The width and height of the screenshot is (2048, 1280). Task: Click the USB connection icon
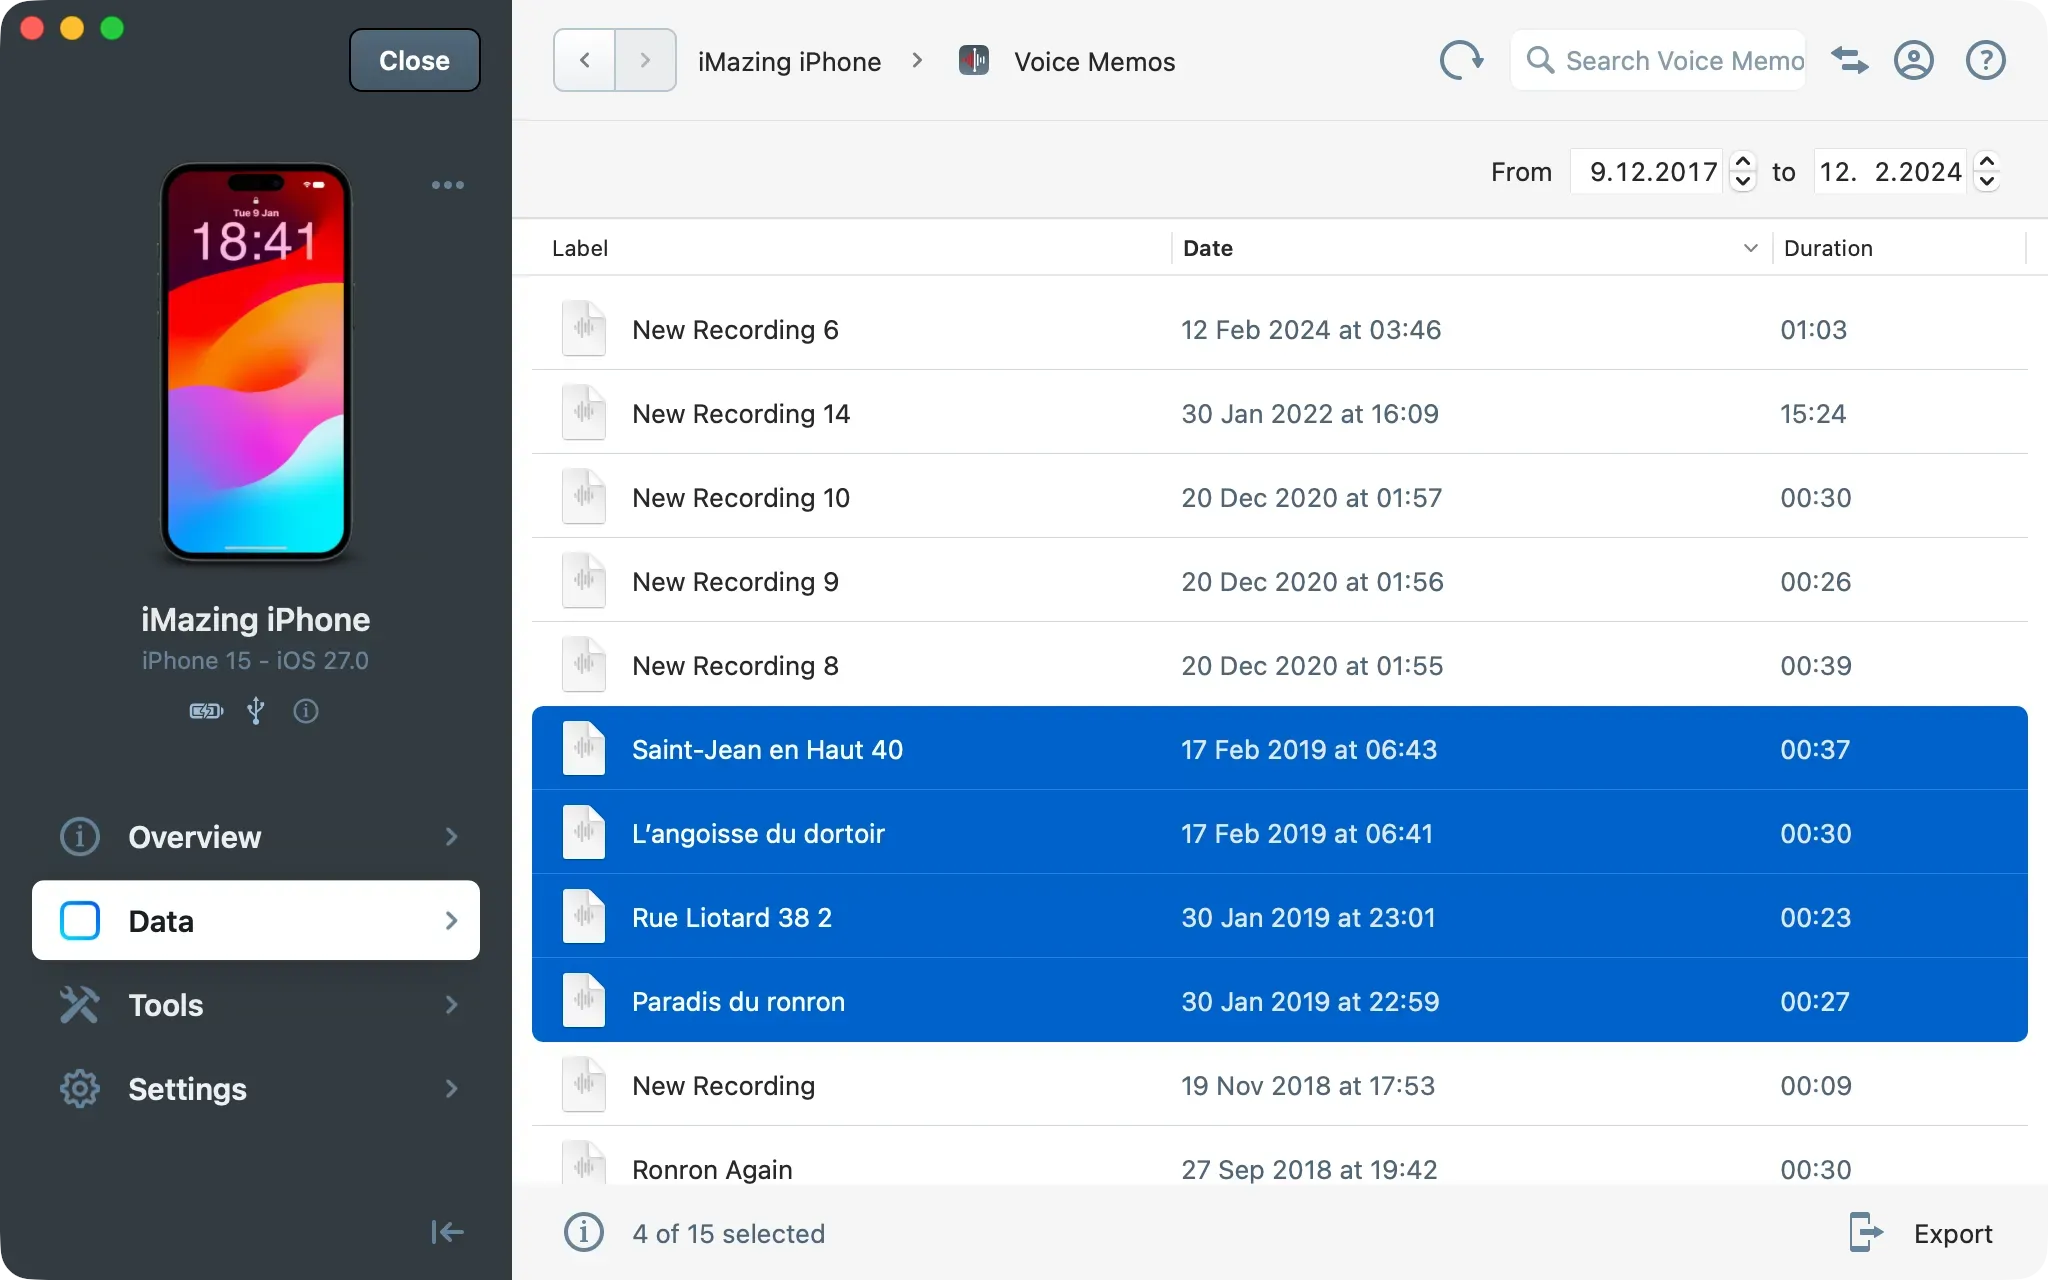click(x=256, y=711)
